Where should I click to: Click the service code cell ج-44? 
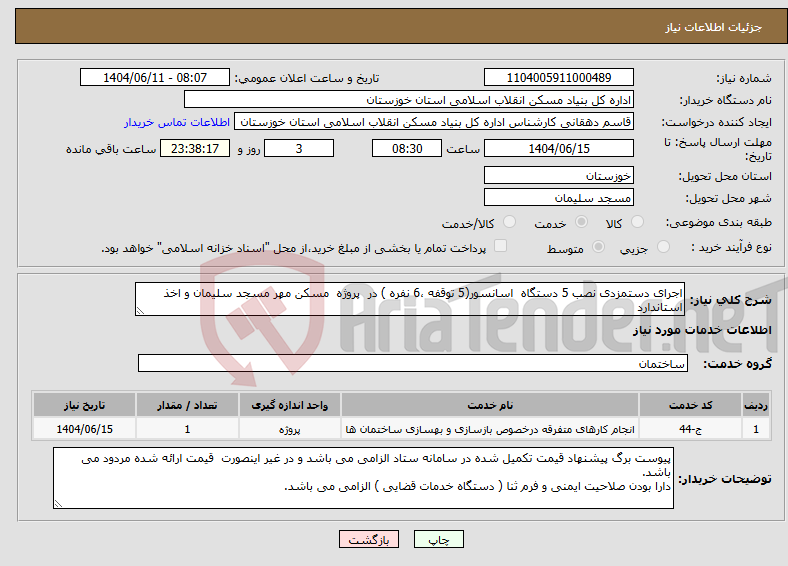click(691, 429)
